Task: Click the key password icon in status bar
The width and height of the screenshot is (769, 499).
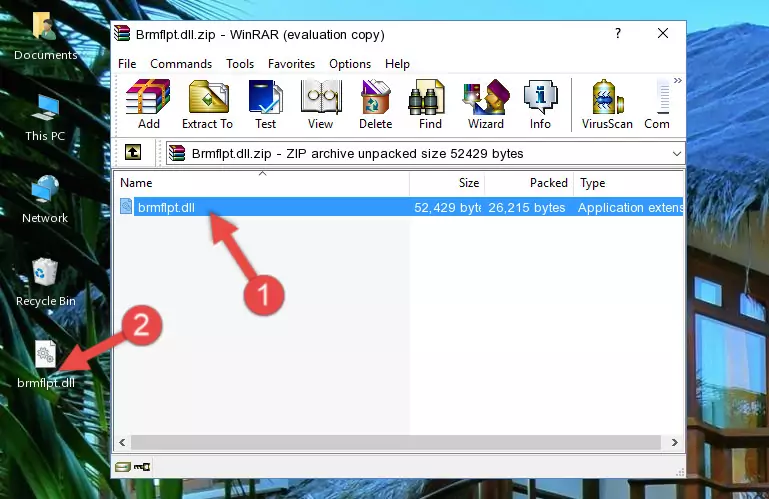Action: [x=142, y=467]
